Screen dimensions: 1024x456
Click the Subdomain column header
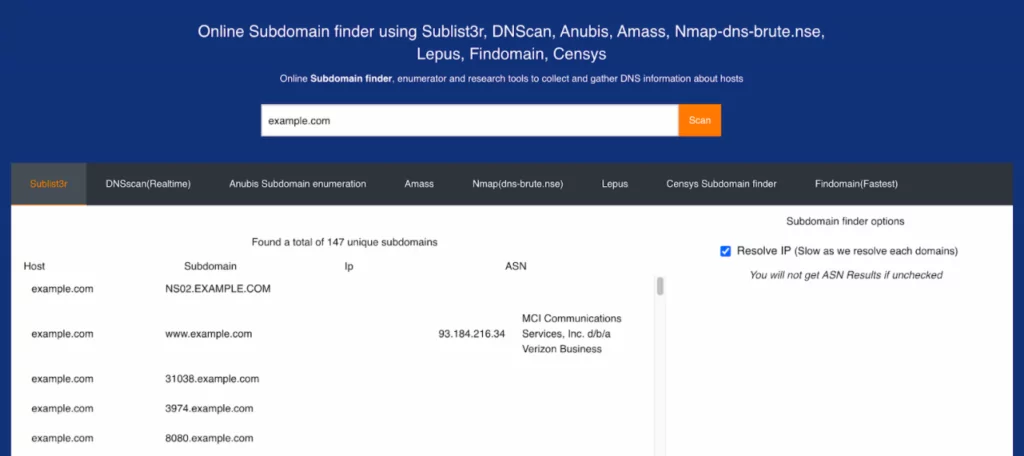click(x=210, y=267)
